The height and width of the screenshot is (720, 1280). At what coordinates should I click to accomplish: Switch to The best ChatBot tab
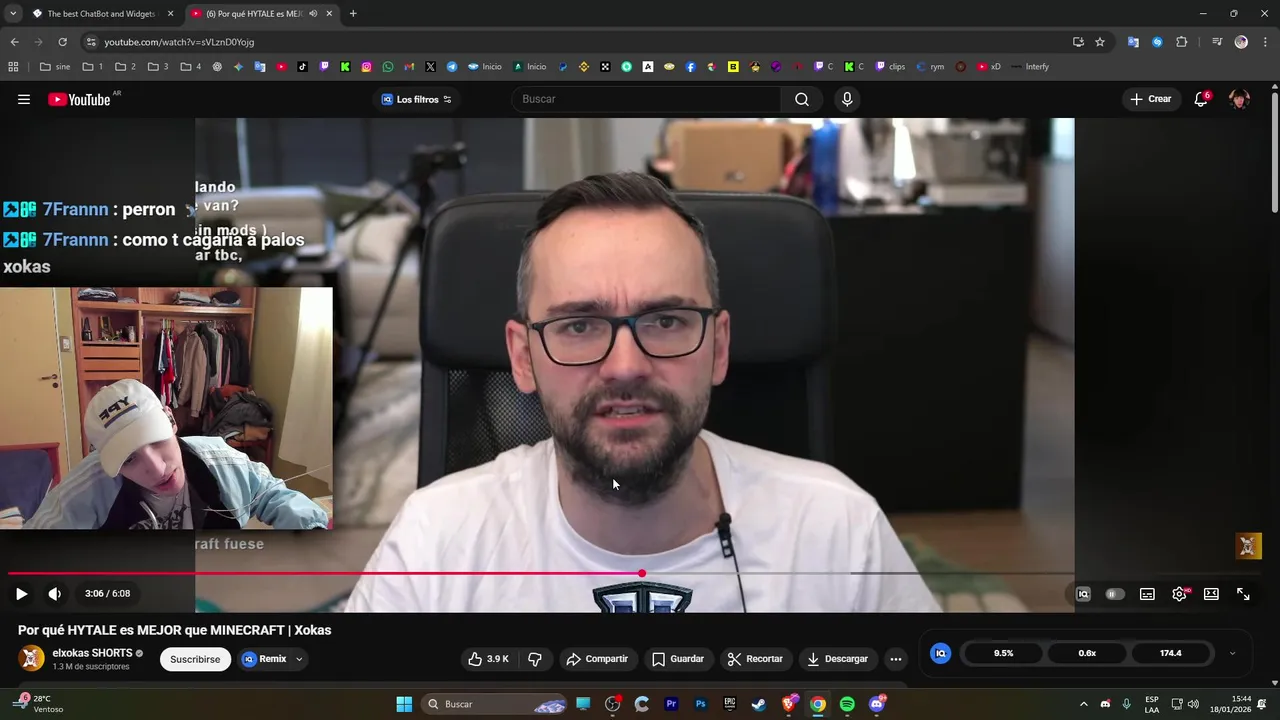click(x=100, y=14)
